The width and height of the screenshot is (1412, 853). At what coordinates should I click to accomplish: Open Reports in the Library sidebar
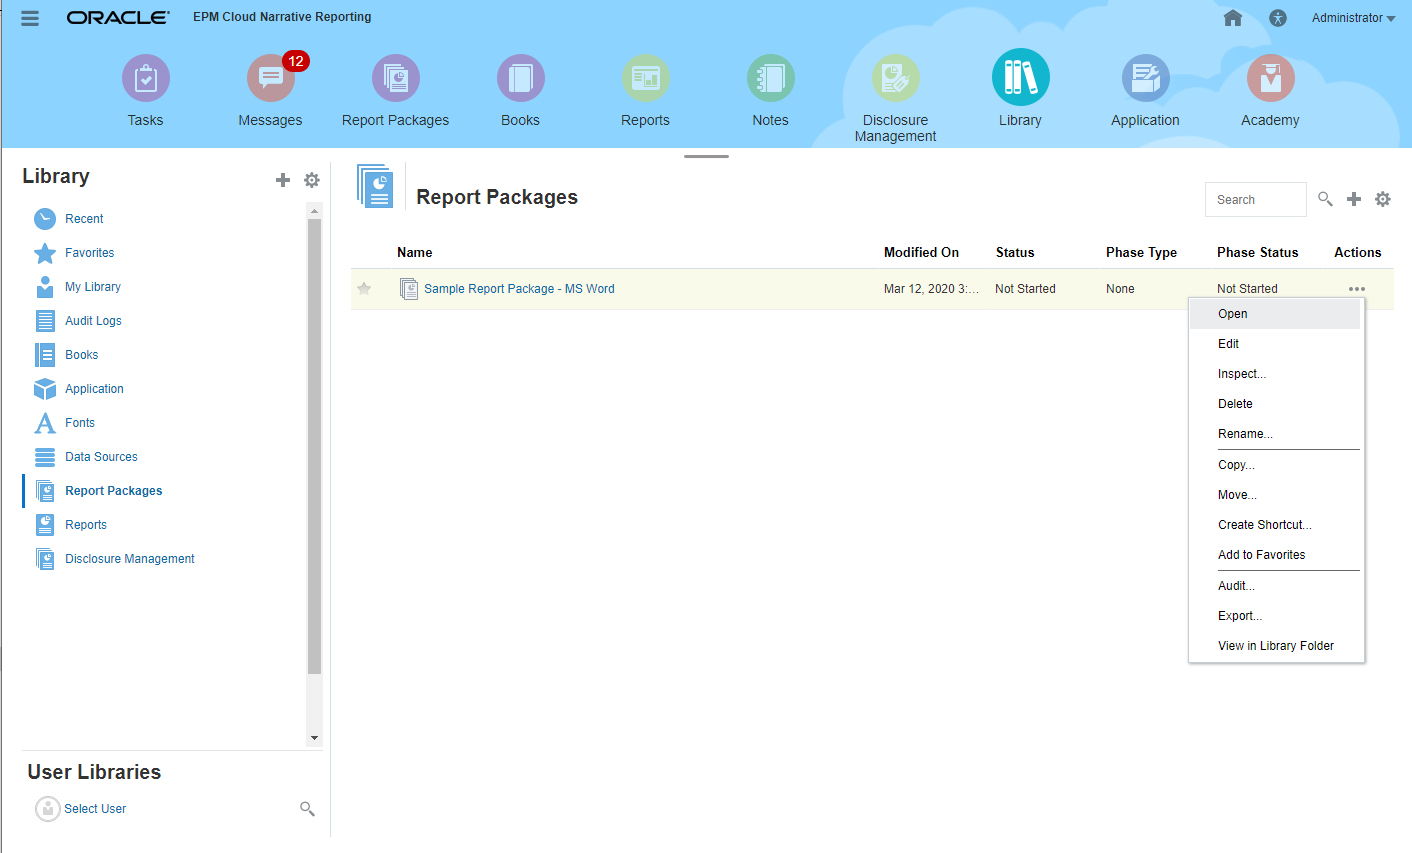coord(86,525)
